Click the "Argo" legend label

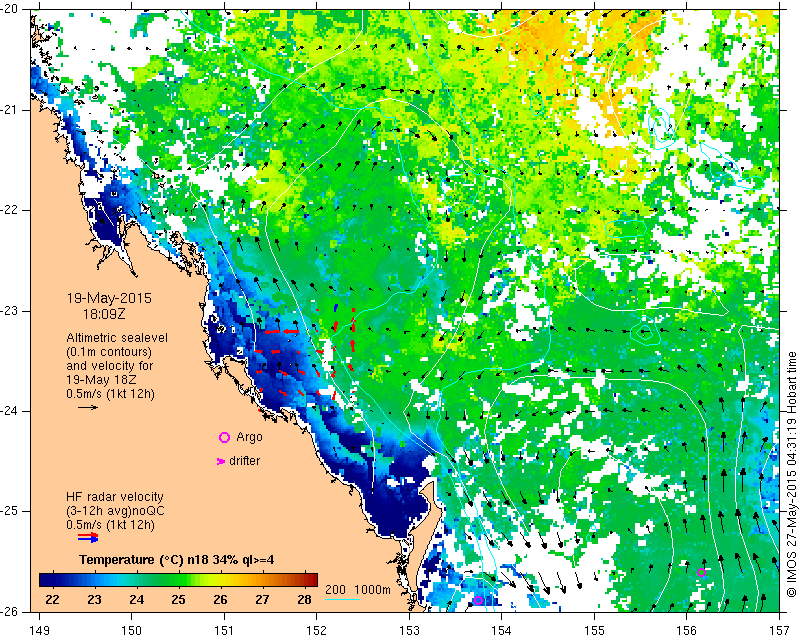[x=249, y=437]
